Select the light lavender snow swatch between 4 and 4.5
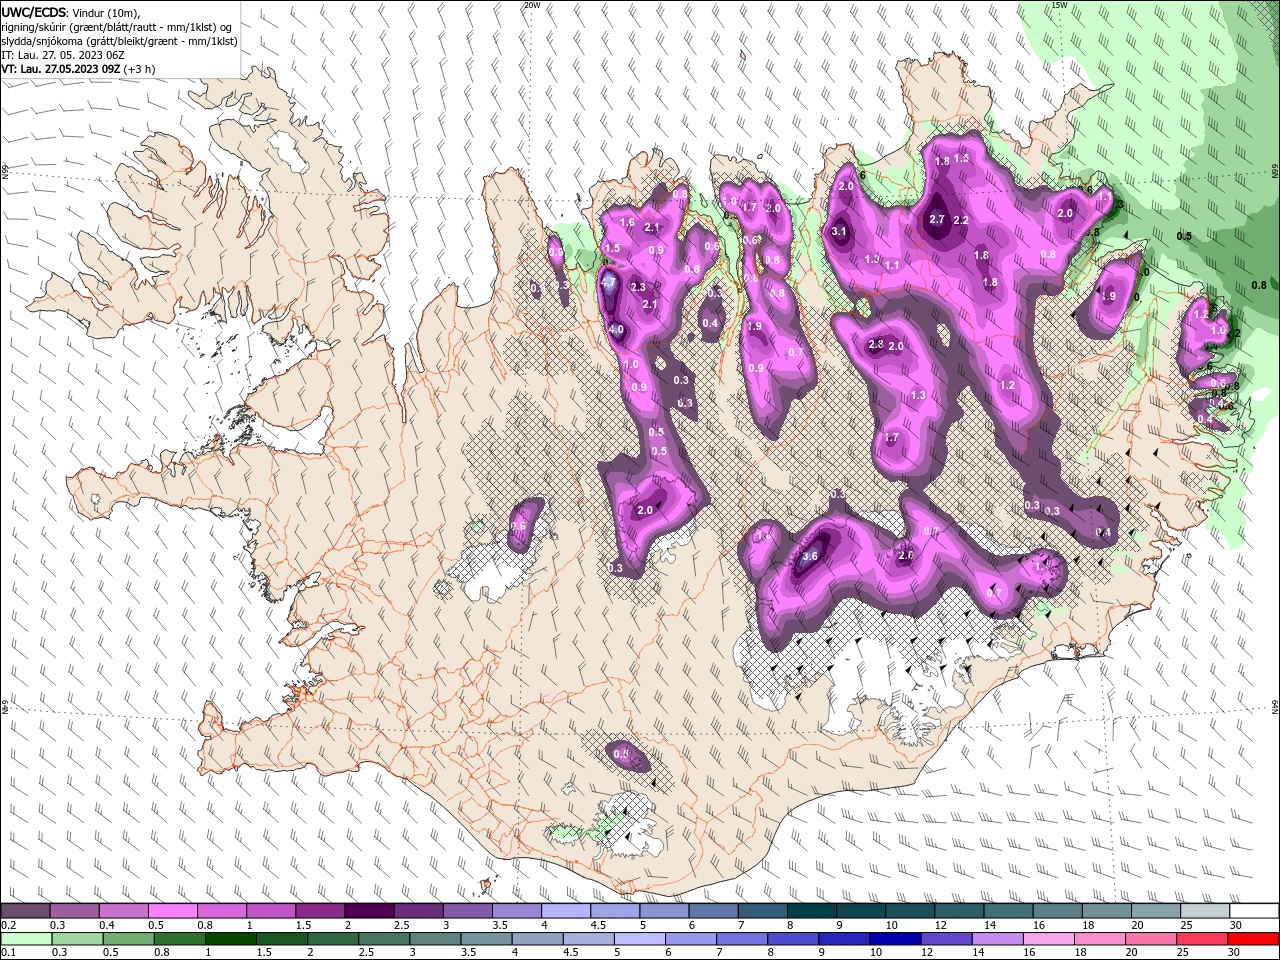The width and height of the screenshot is (1280, 960). 565,911
